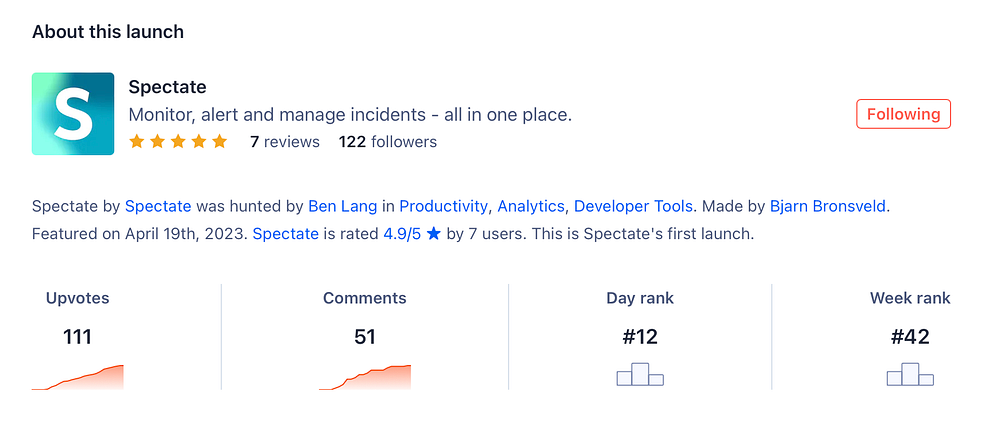Browse the Developer Tools topic
1000x422 pixels.
pos(633,207)
